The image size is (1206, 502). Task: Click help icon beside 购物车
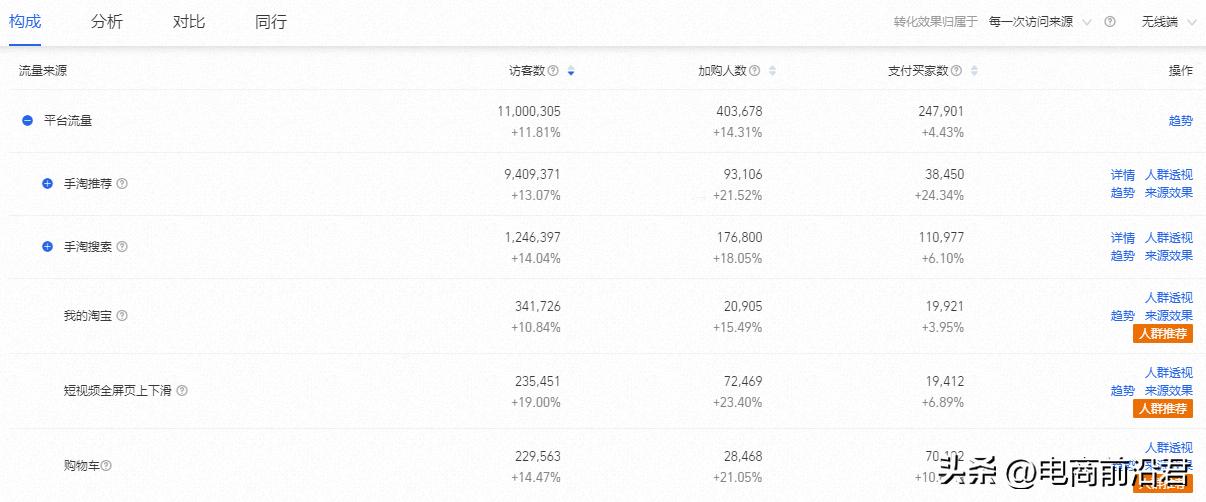106,466
